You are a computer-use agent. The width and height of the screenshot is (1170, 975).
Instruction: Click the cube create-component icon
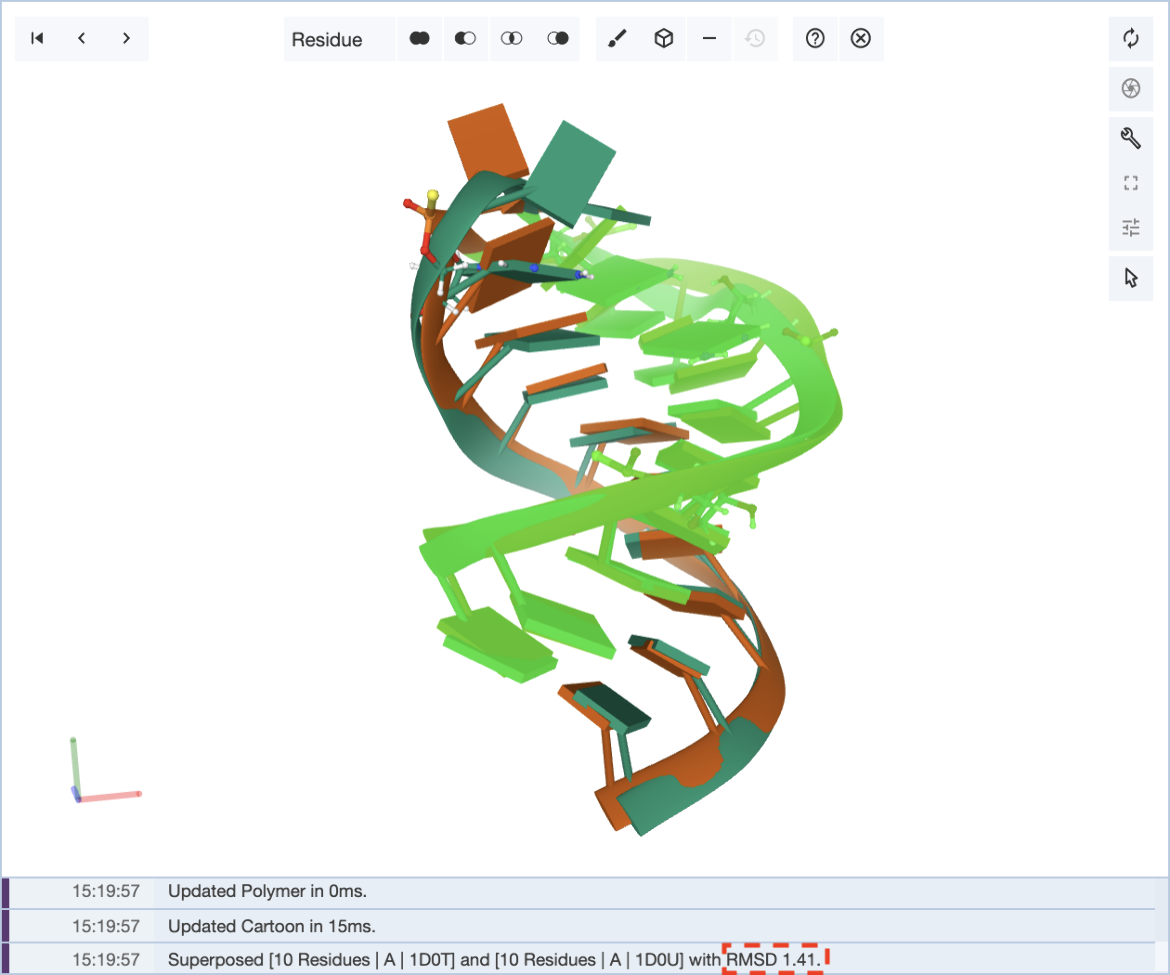663,39
